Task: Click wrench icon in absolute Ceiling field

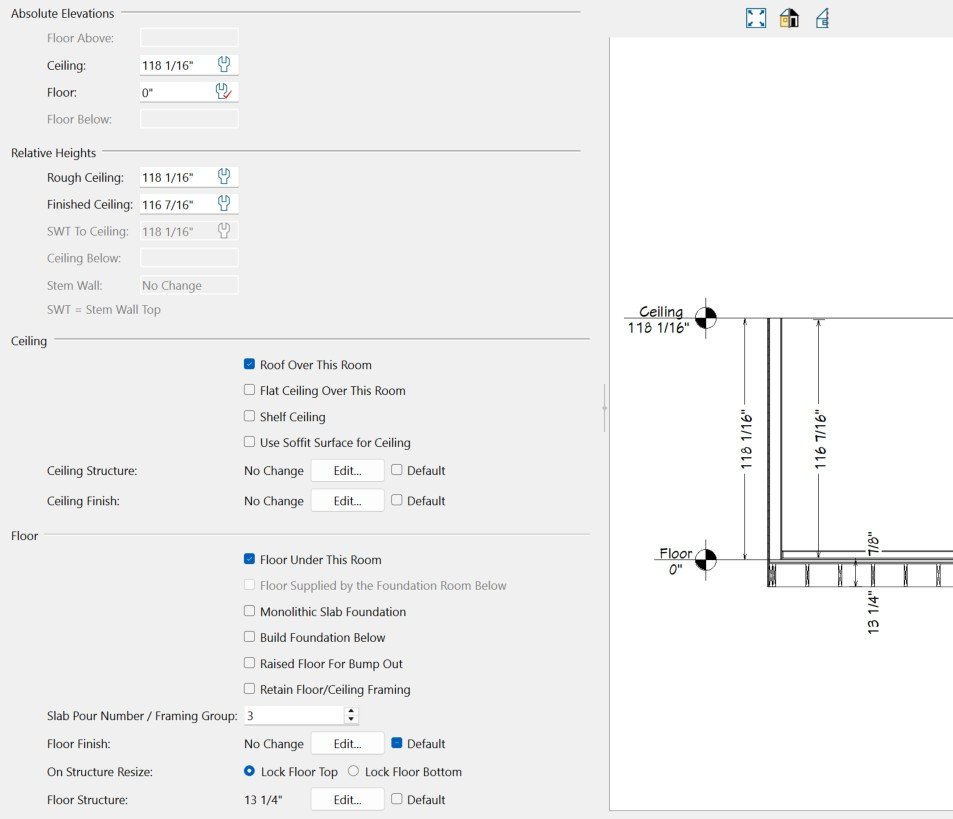Action: pyautogui.click(x=224, y=65)
